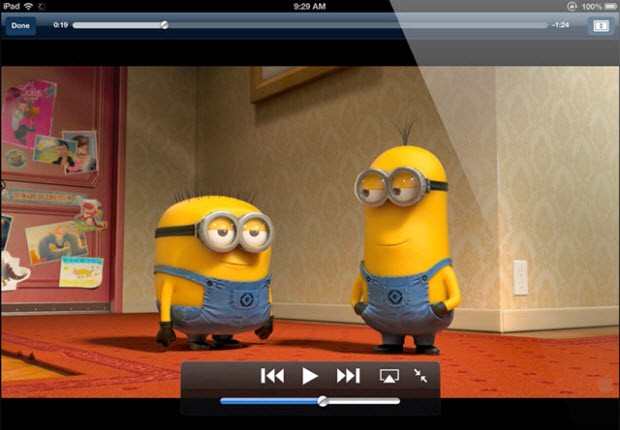Viewport: 620px width, 430px height.
Task: Tap Done to close the video
Action: (x=20, y=25)
